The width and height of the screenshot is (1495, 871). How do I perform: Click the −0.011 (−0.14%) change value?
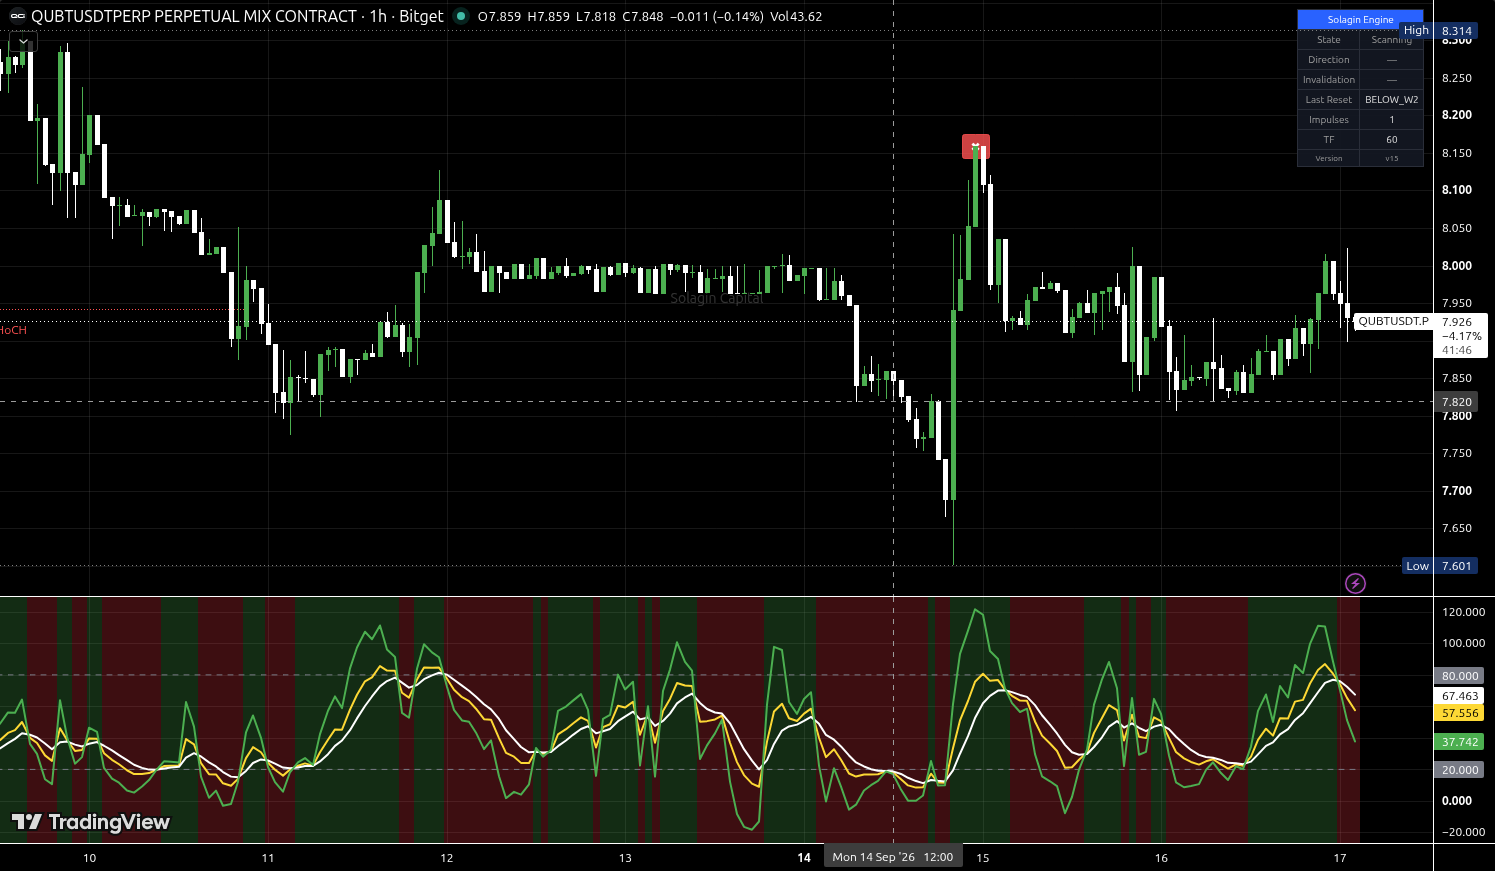717,17
